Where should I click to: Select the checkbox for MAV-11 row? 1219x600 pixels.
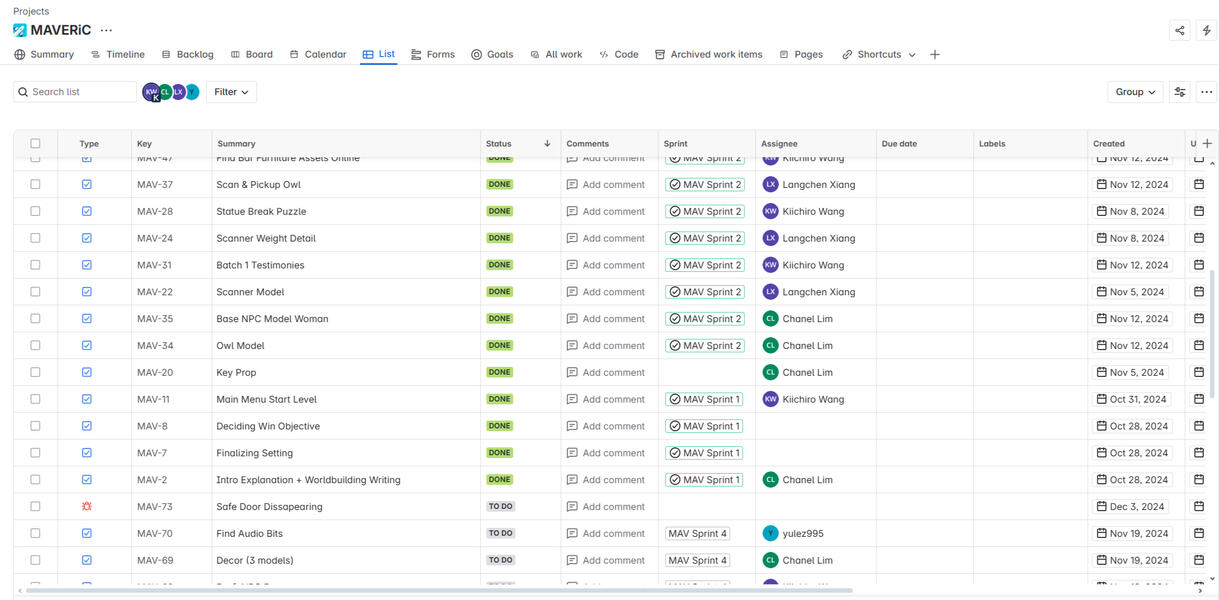tap(35, 399)
